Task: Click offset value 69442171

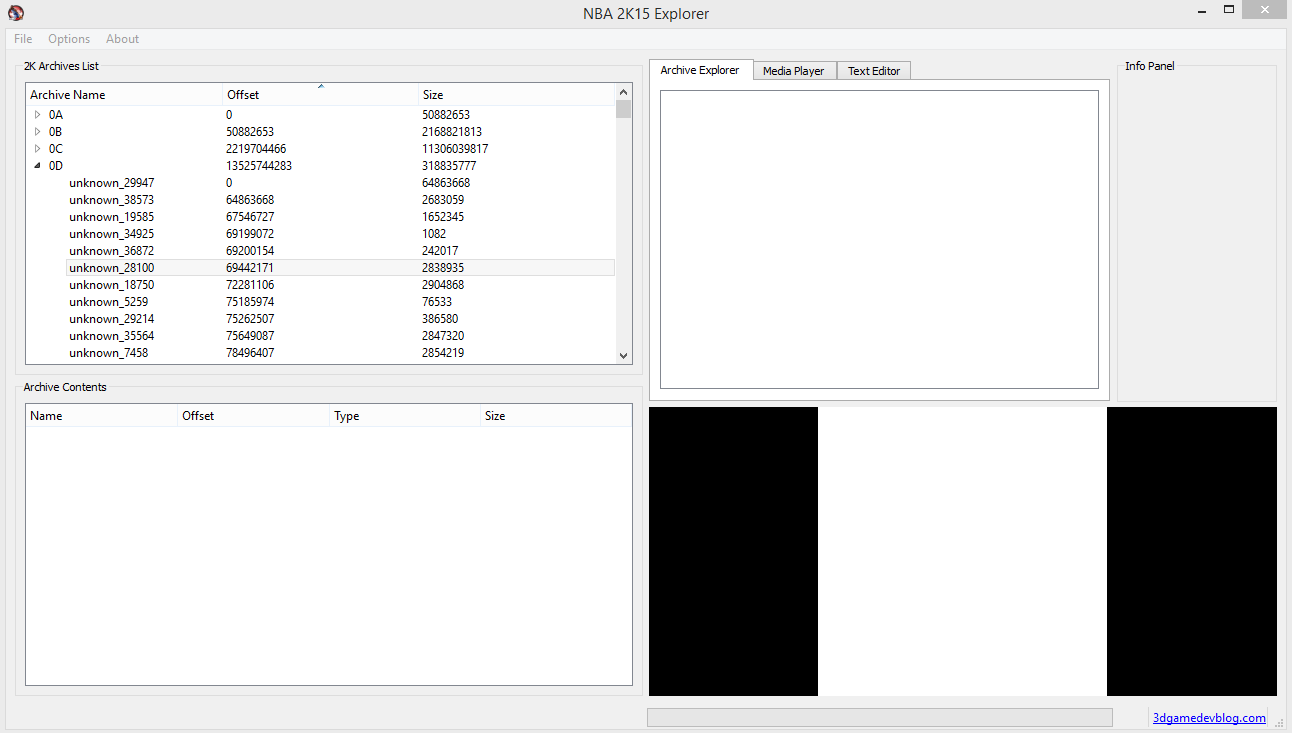Action: click(250, 268)
